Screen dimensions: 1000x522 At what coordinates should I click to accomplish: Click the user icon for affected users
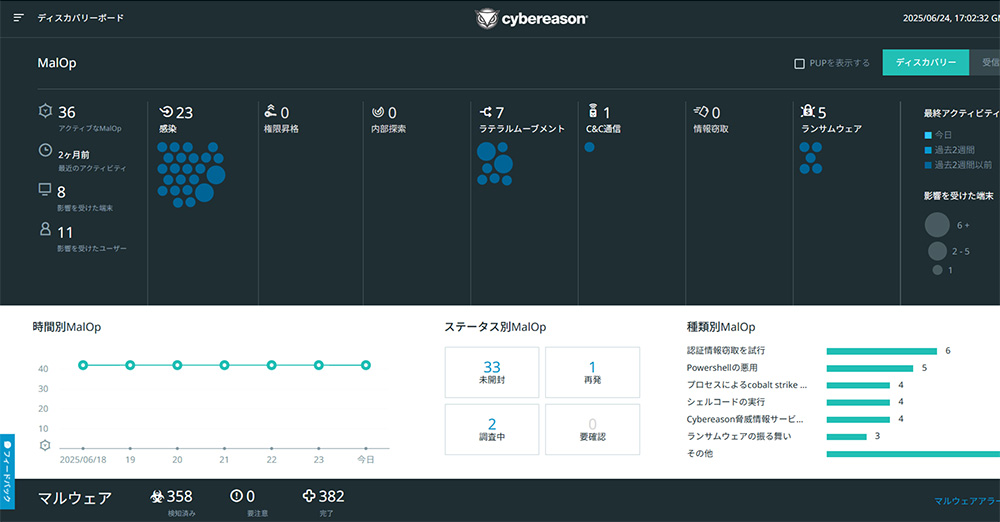45,228
